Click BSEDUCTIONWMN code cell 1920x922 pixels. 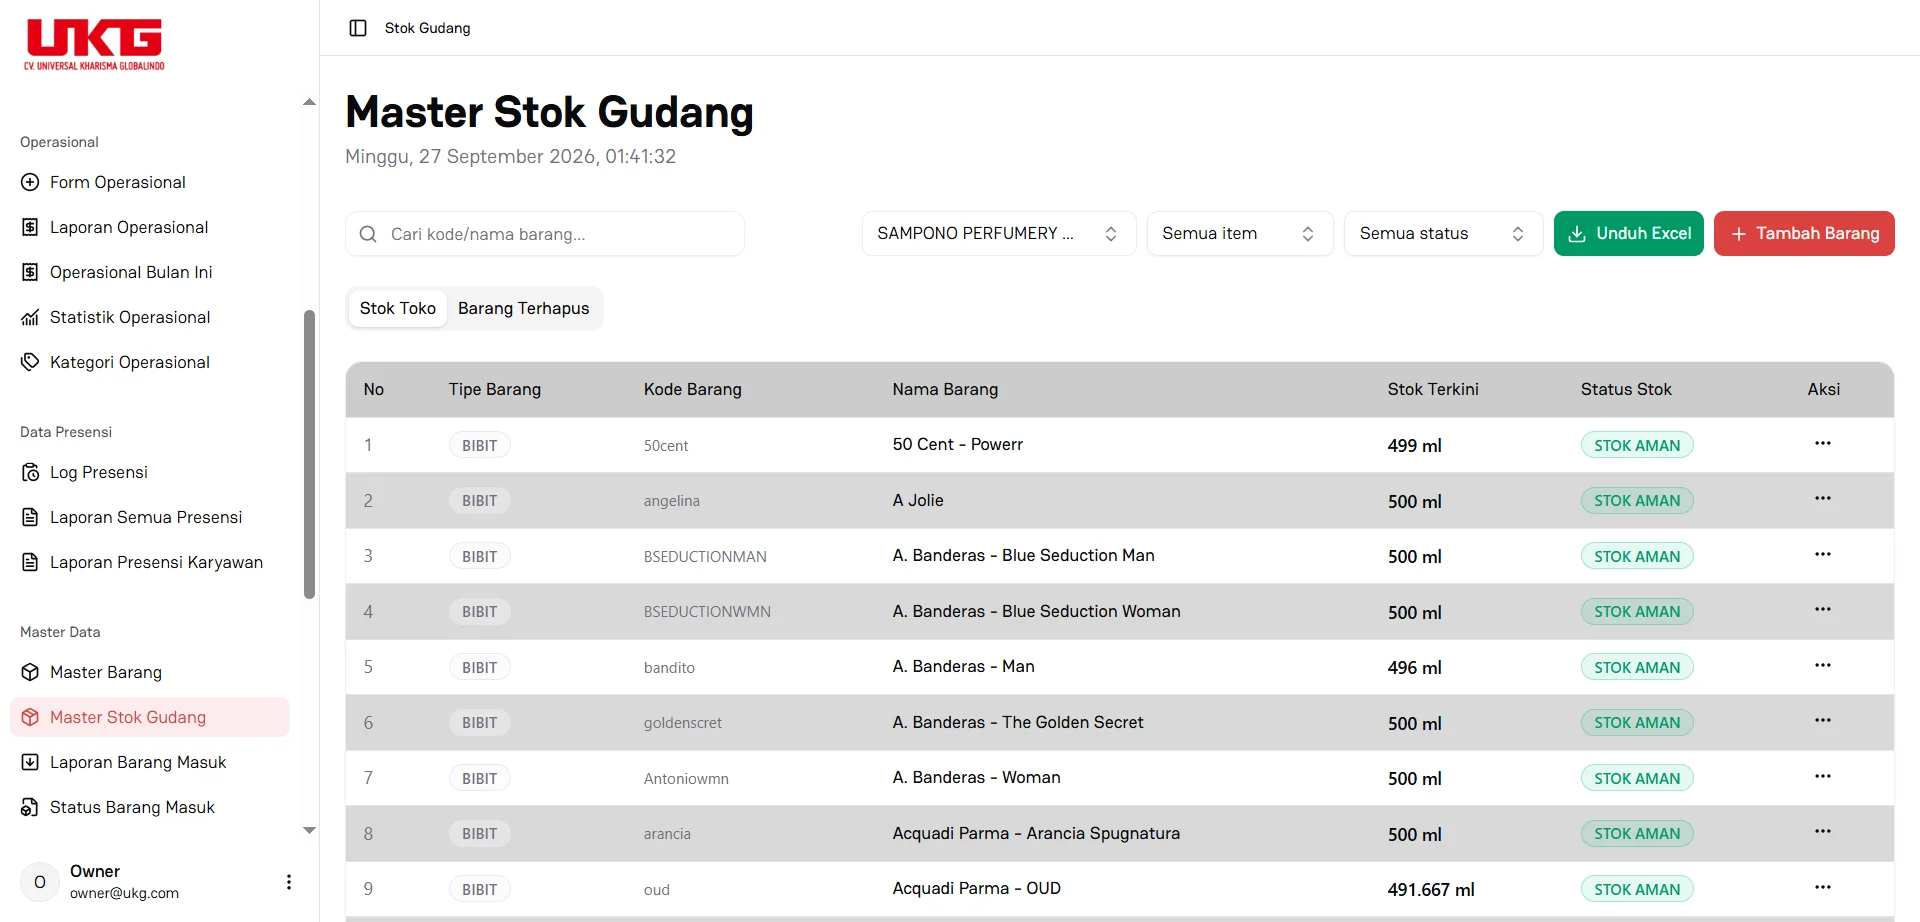coord(707,612)
